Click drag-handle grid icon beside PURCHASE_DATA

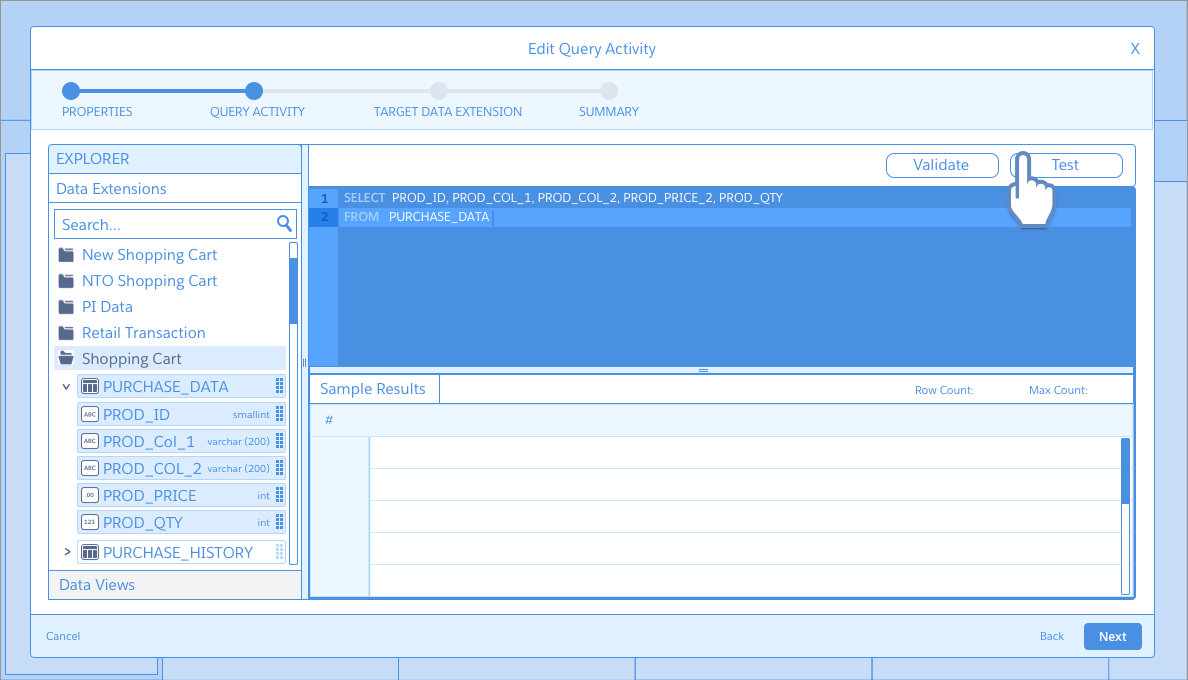280,387
